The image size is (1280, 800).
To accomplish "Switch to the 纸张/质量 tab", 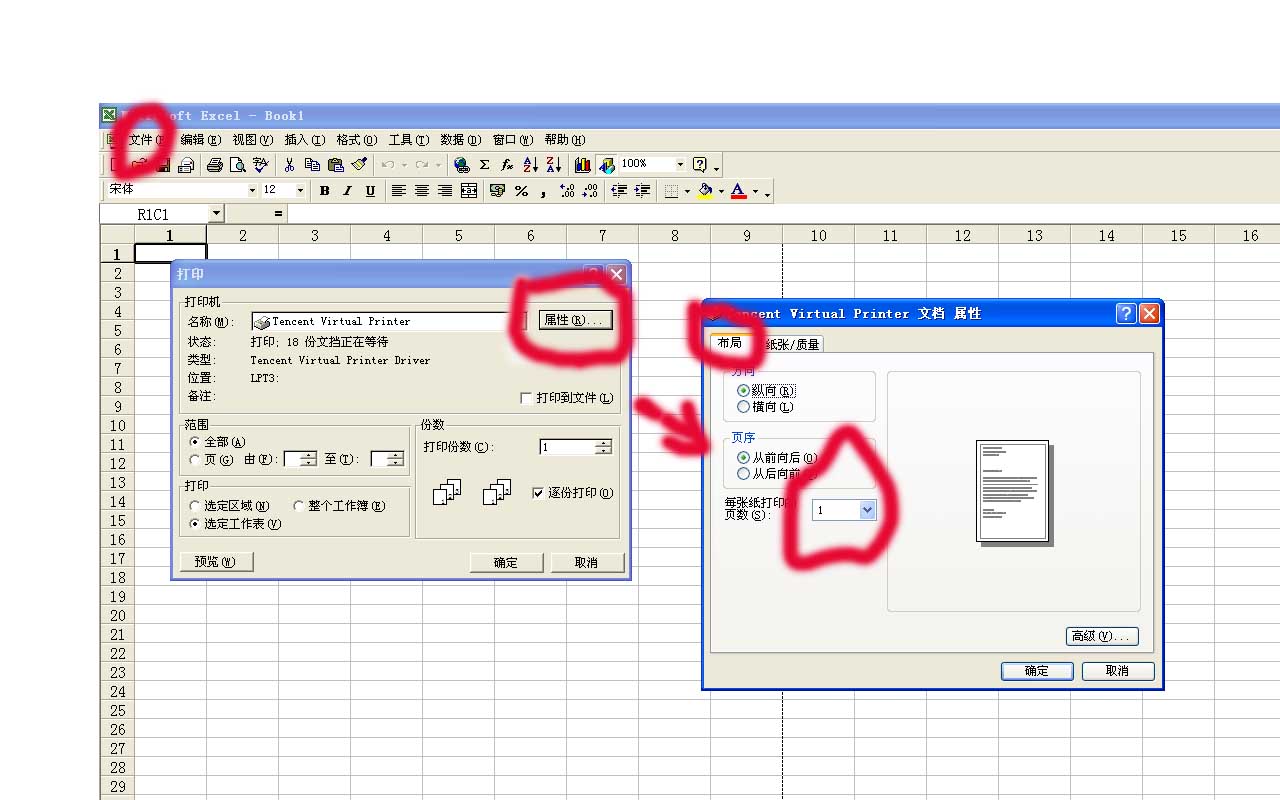I will click(792, 344).
